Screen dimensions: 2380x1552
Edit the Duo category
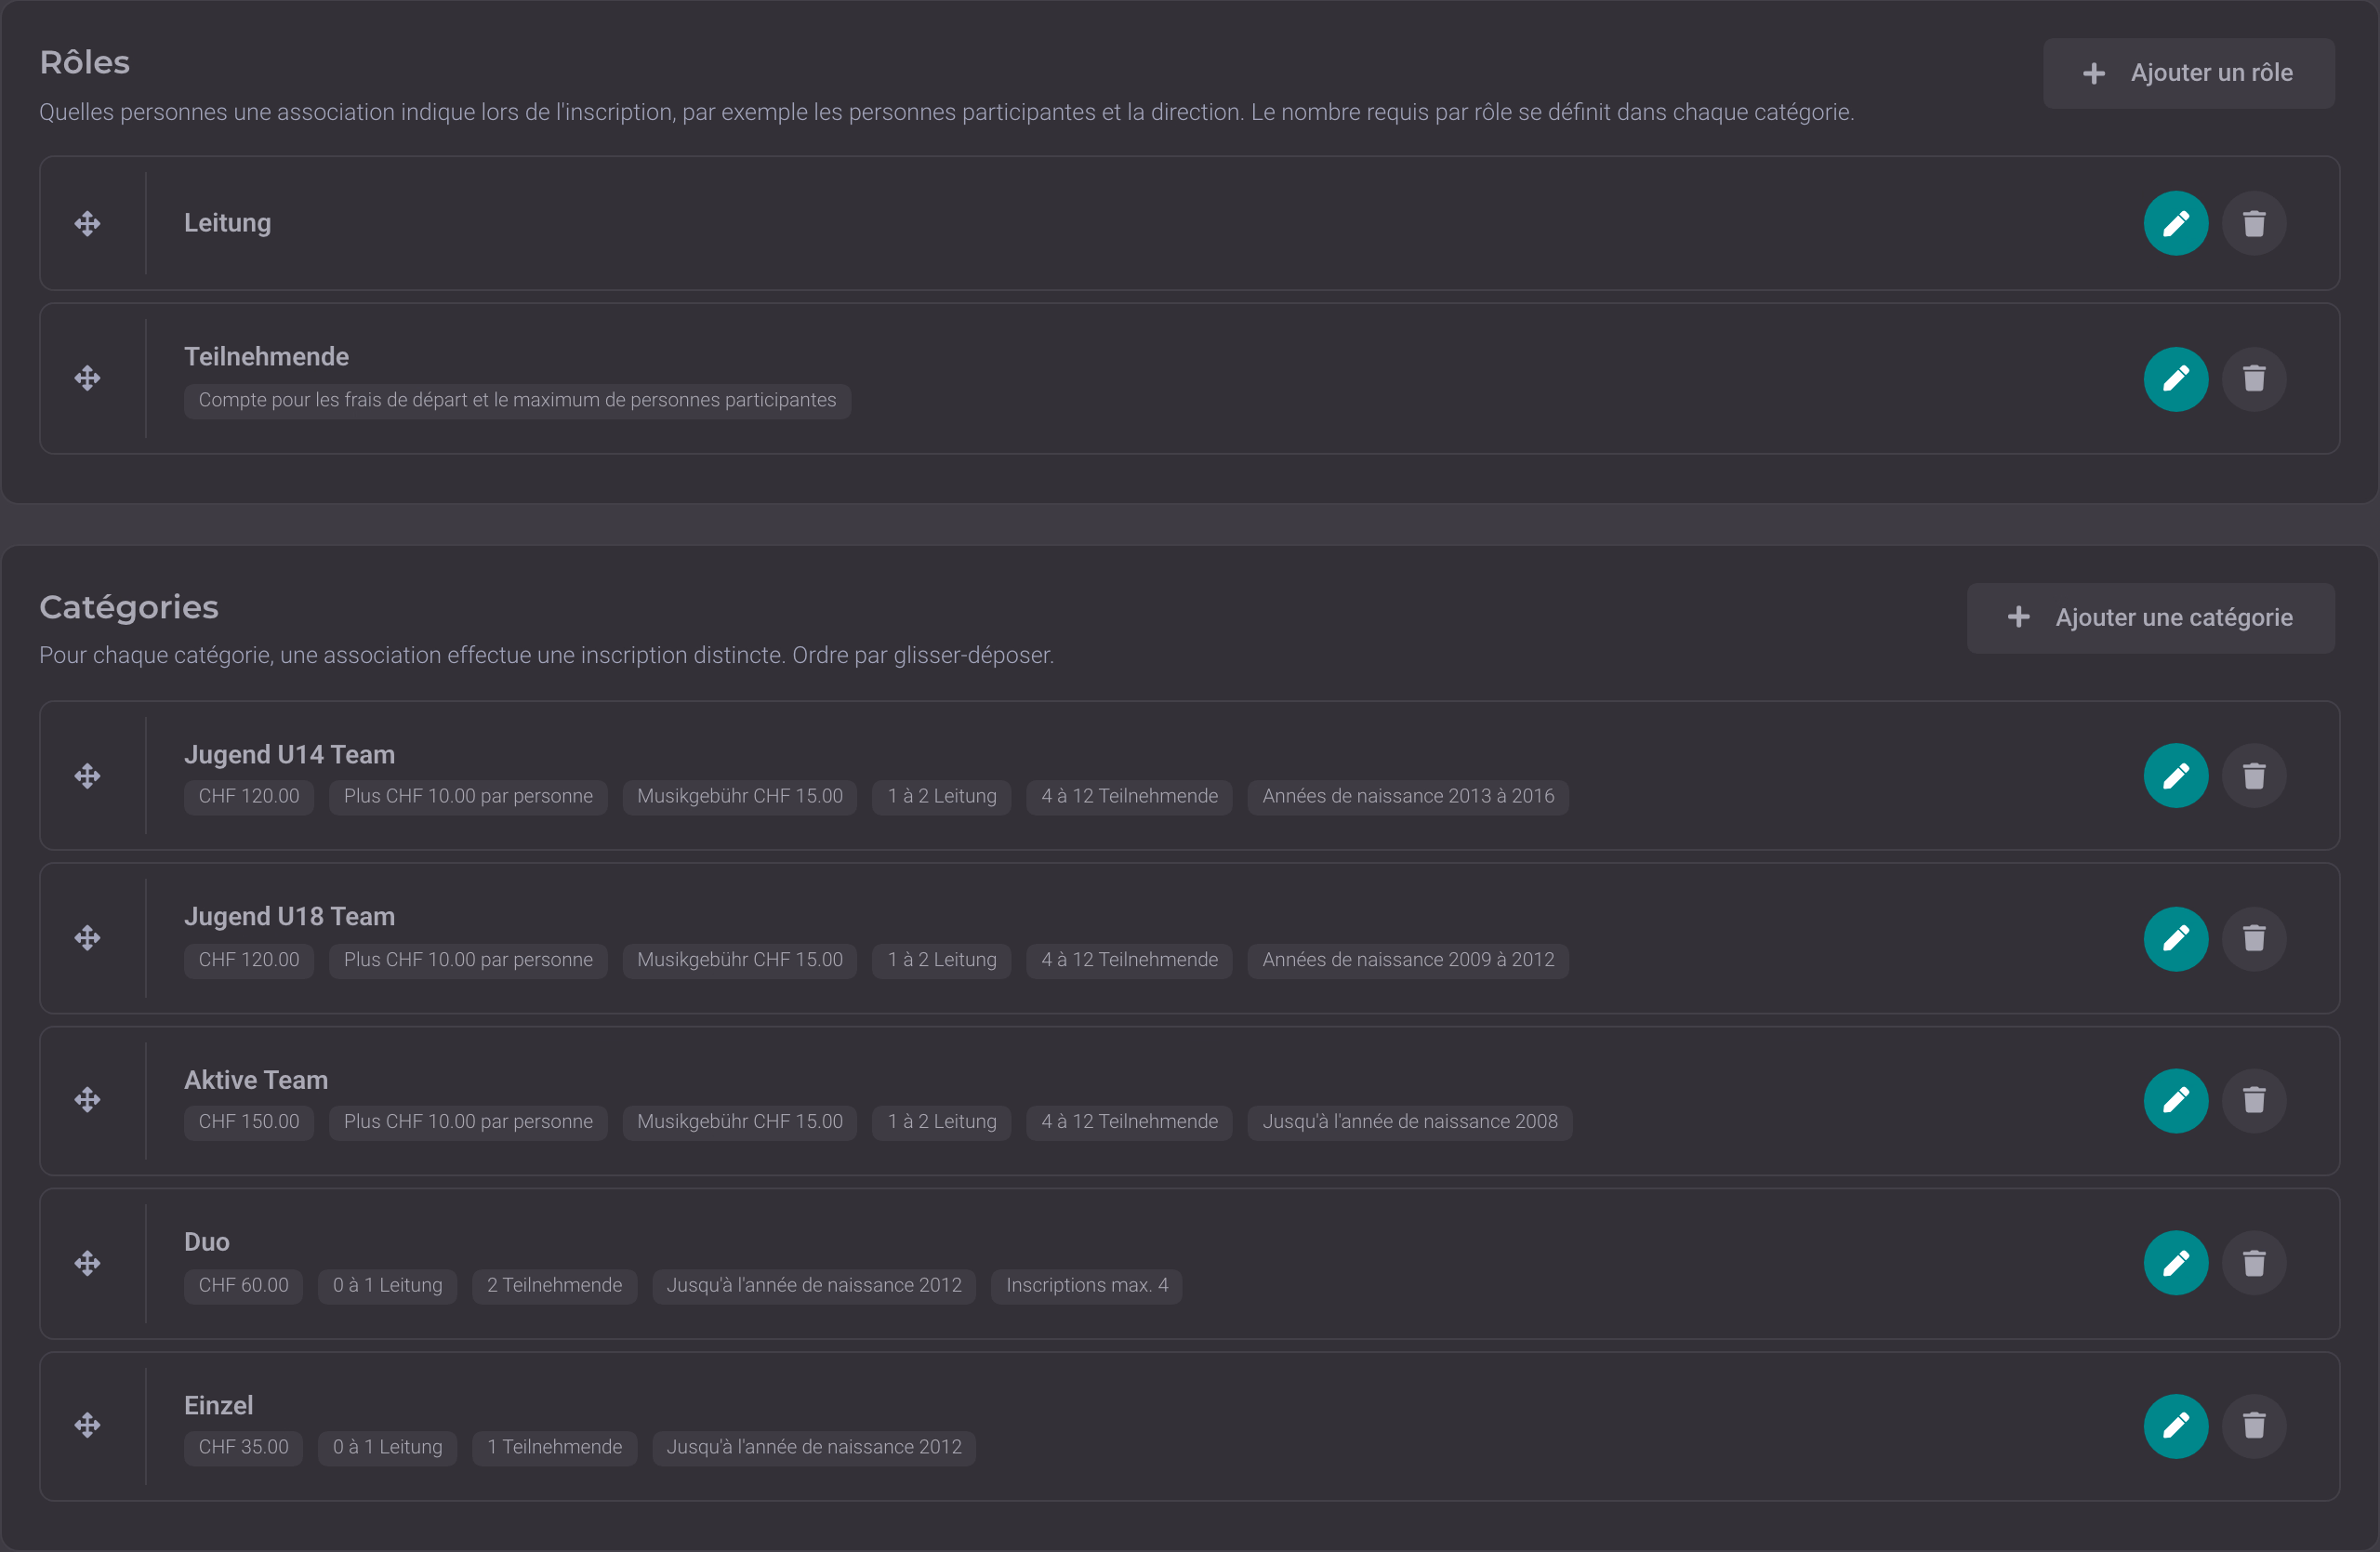[x=2175, y=1263]
